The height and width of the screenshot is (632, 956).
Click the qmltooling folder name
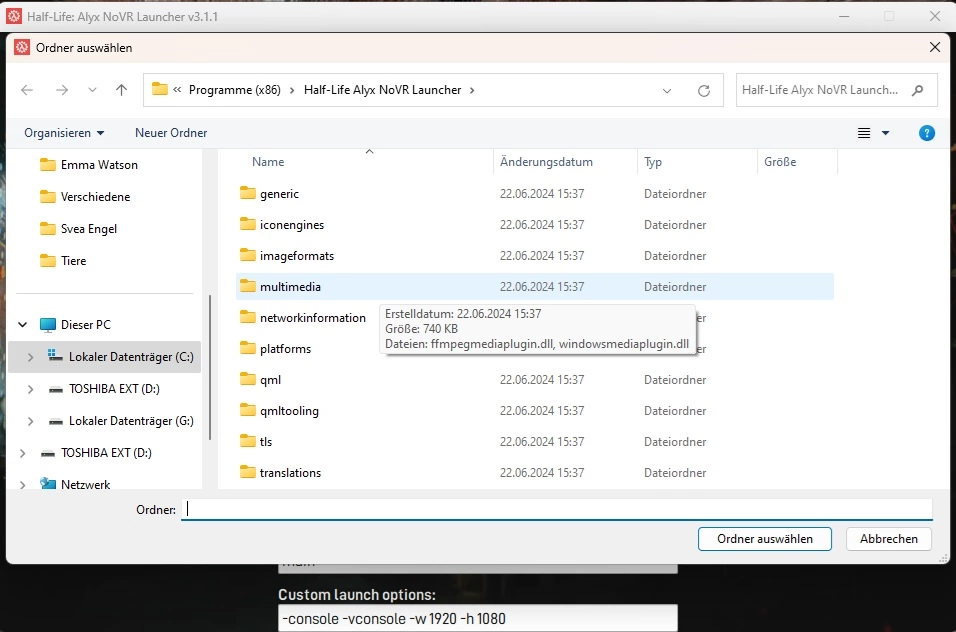point(289,411)
